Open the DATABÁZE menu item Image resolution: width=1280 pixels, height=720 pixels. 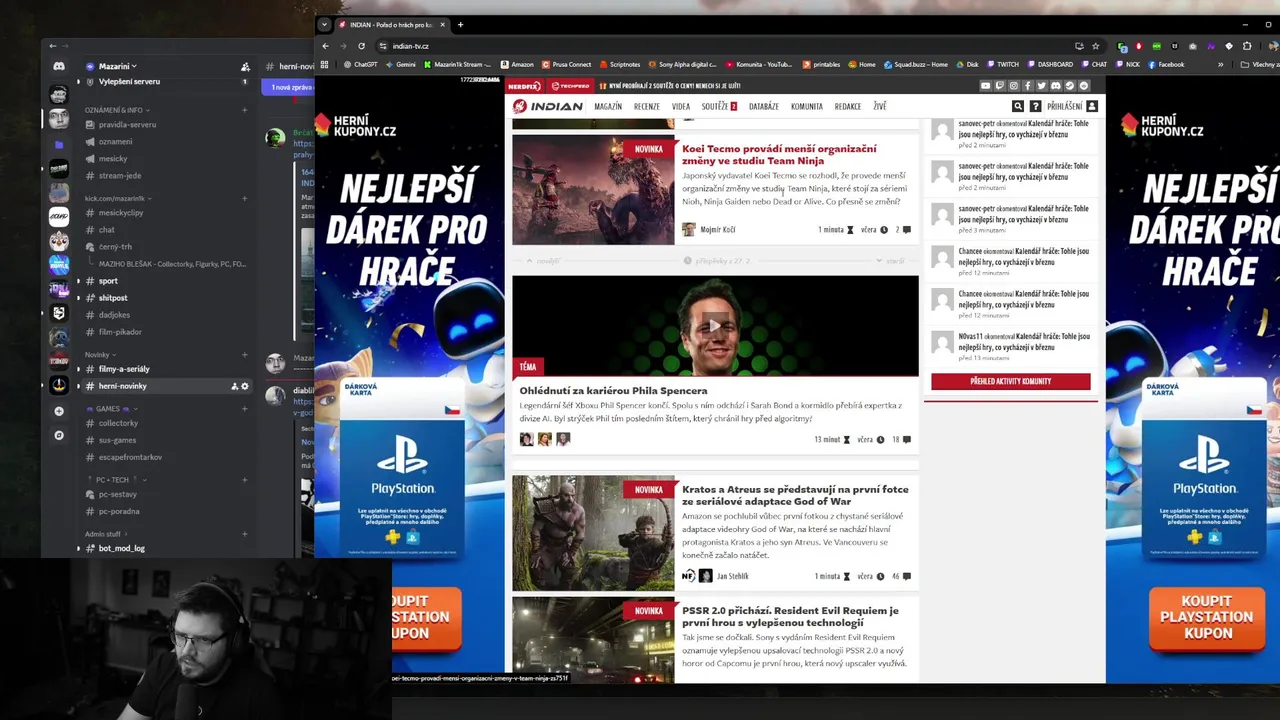point(764,106)
